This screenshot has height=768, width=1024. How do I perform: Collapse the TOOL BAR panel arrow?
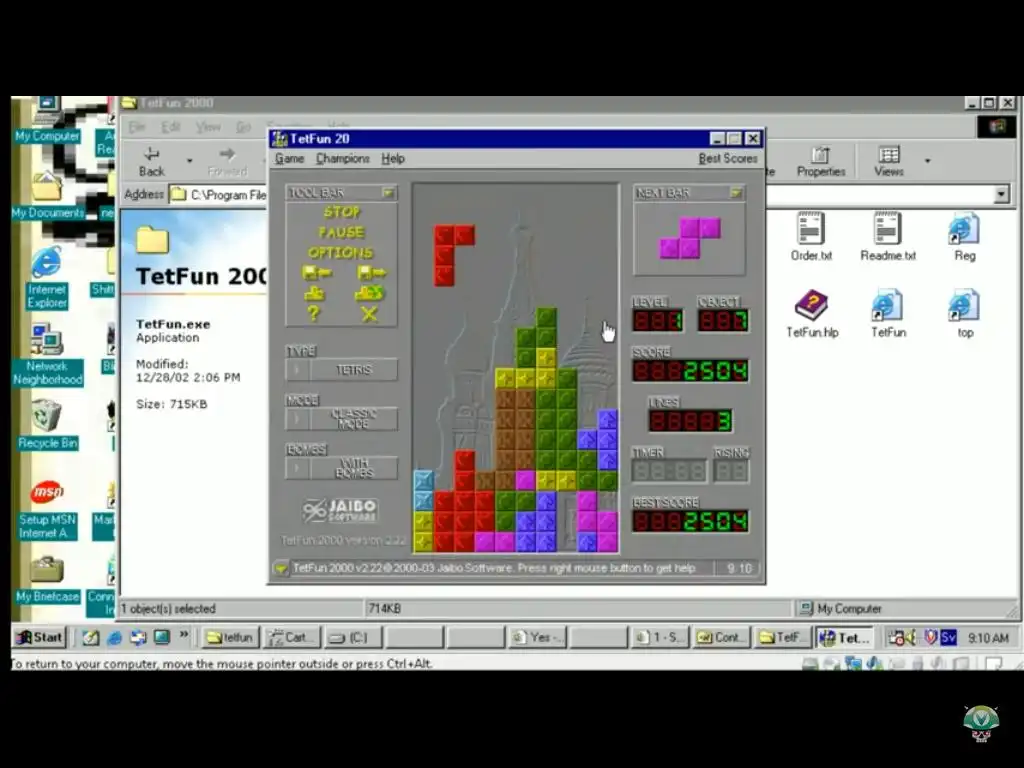tap(389, 193)
